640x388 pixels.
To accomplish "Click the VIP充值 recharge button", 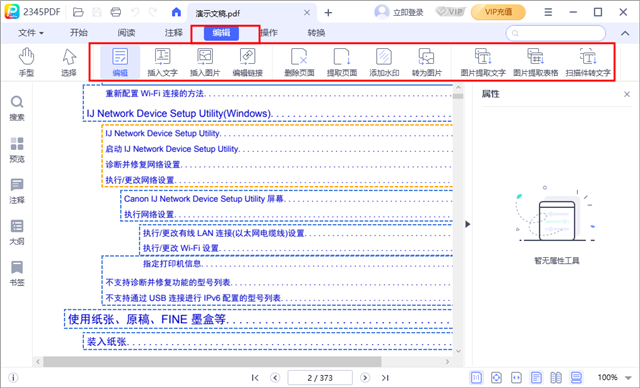I will [498, 12].
